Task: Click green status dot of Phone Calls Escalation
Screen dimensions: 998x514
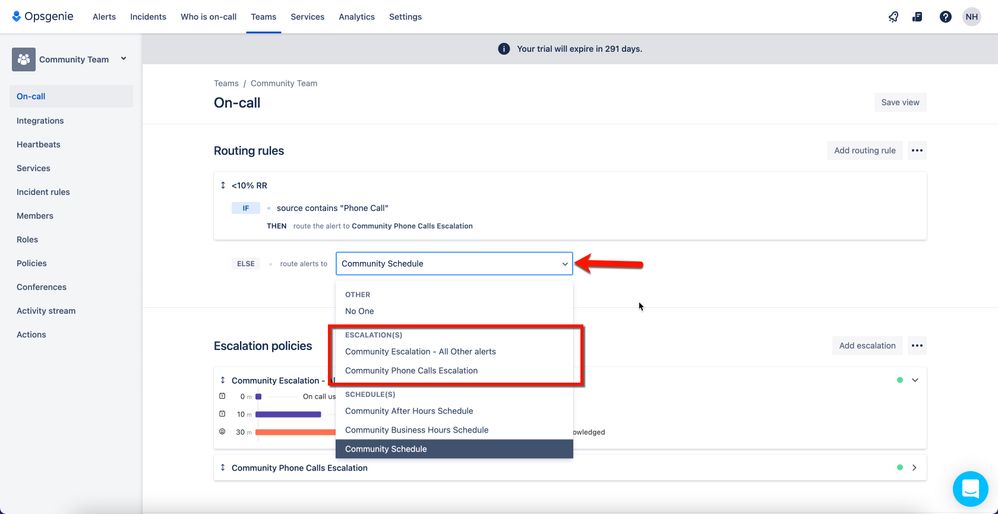Action: (899, 468)
